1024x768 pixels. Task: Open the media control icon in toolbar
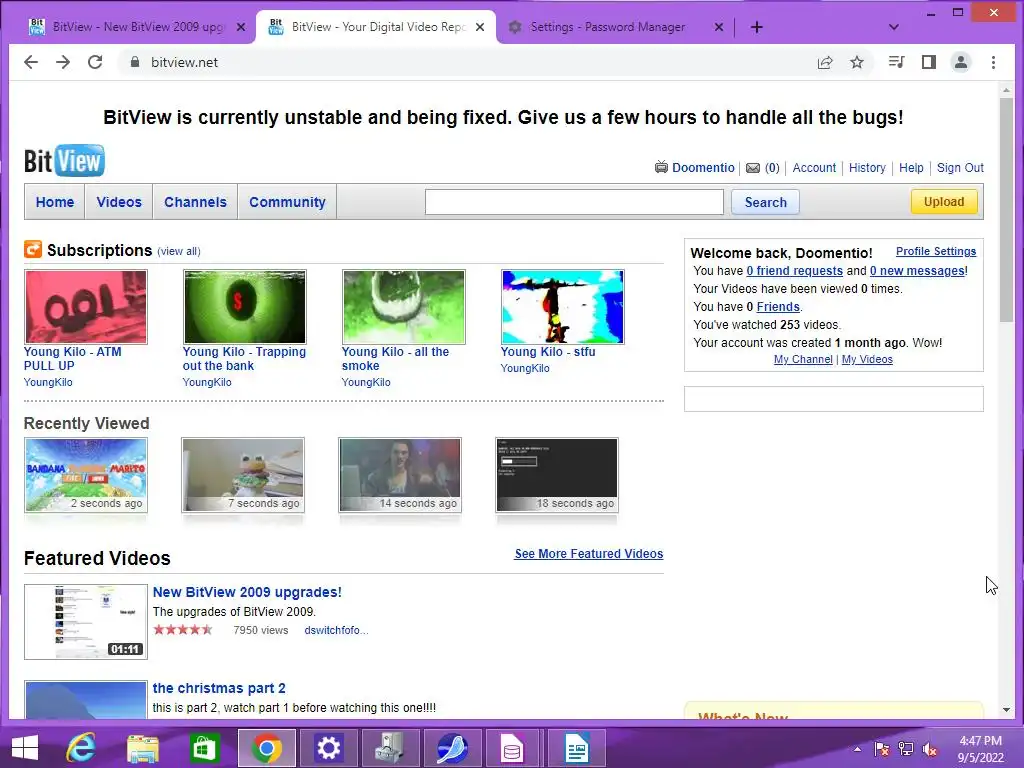[897, 62]
